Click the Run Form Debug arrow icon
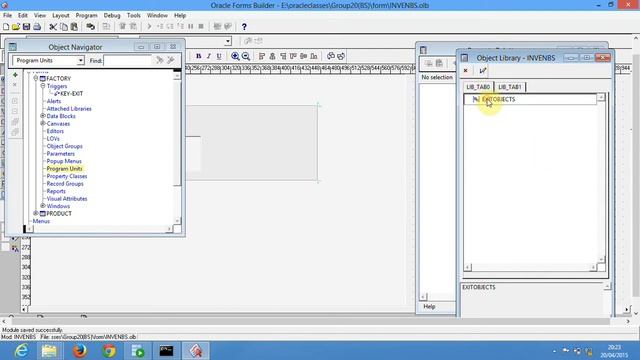The image size is (640, 360). pos(149,27)
